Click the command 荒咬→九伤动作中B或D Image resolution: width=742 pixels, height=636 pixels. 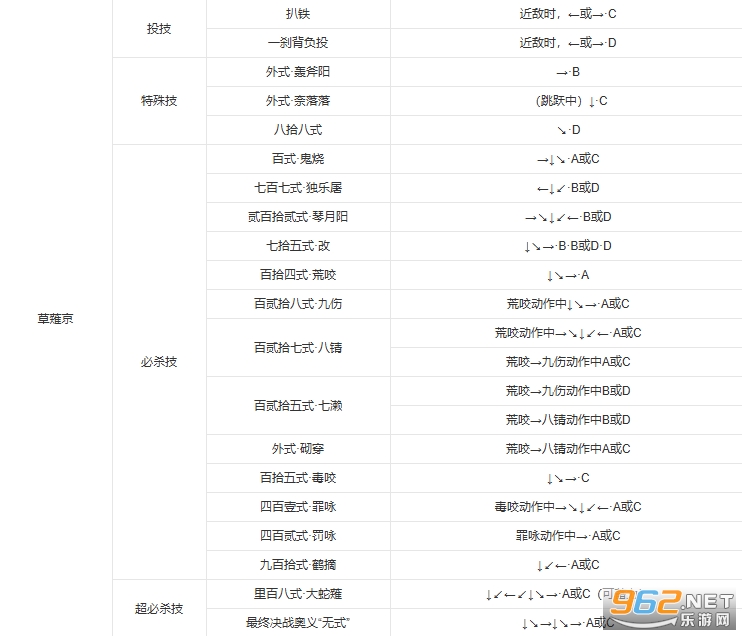tap(568, 390)
